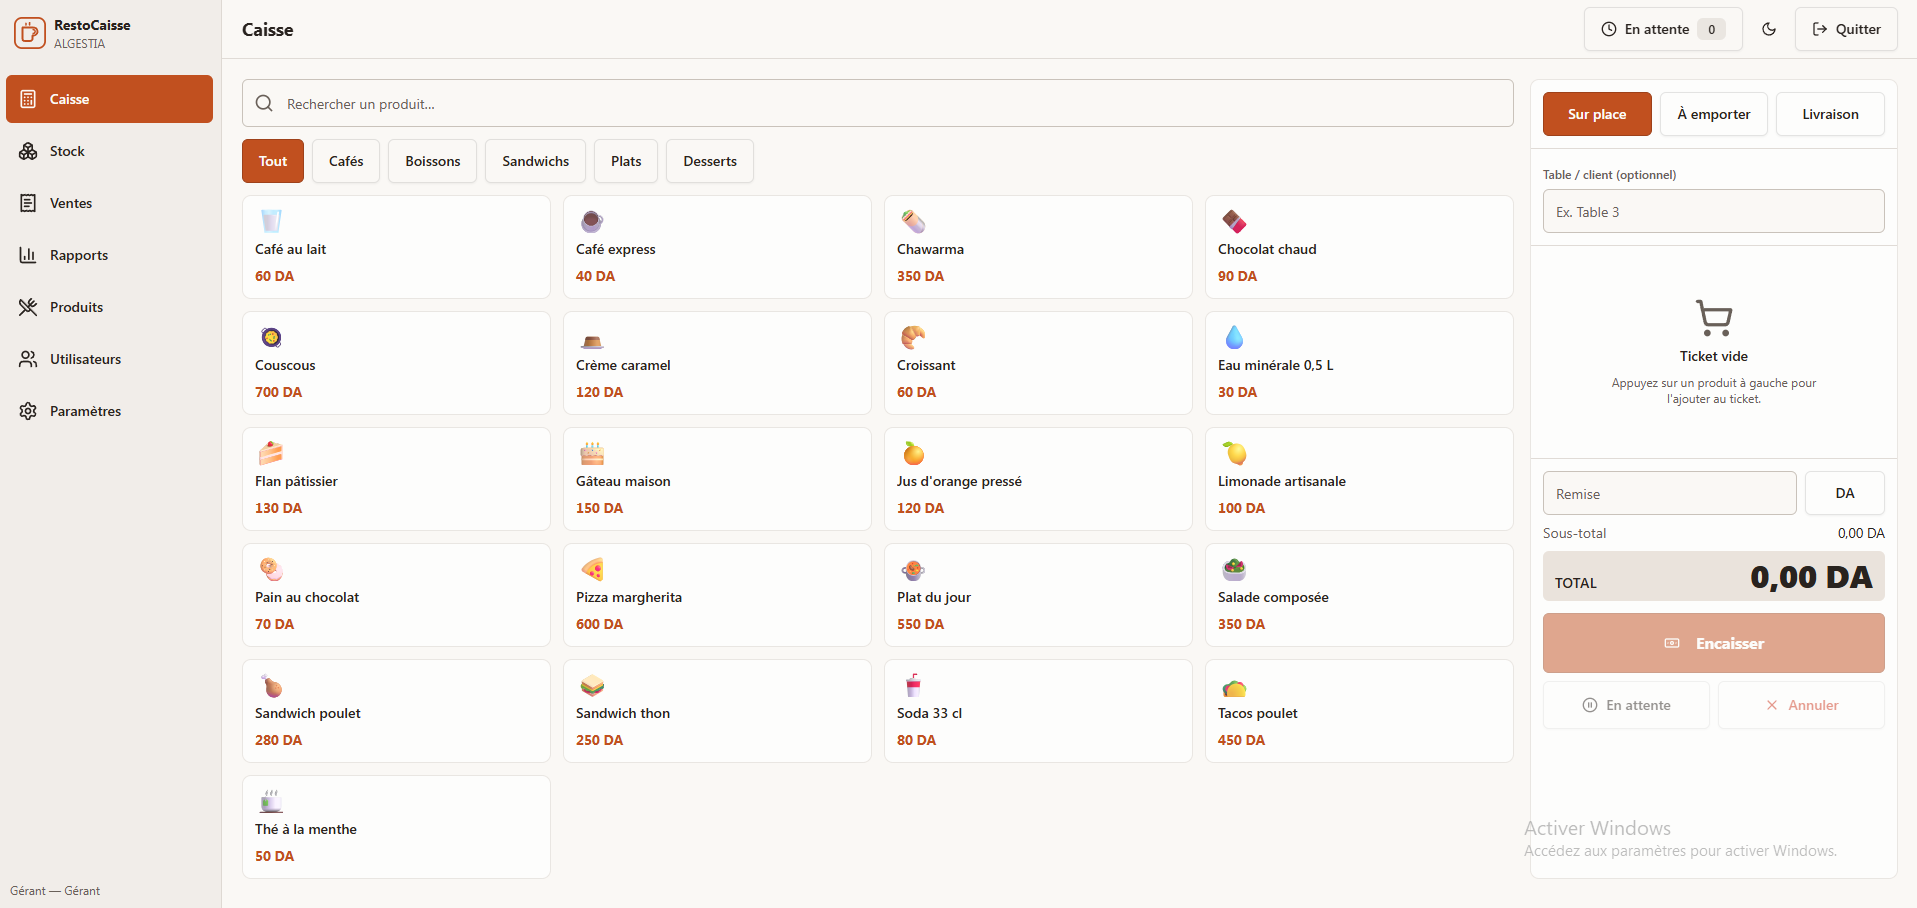Click the Chawarma wrap icon

pos(913,221)
